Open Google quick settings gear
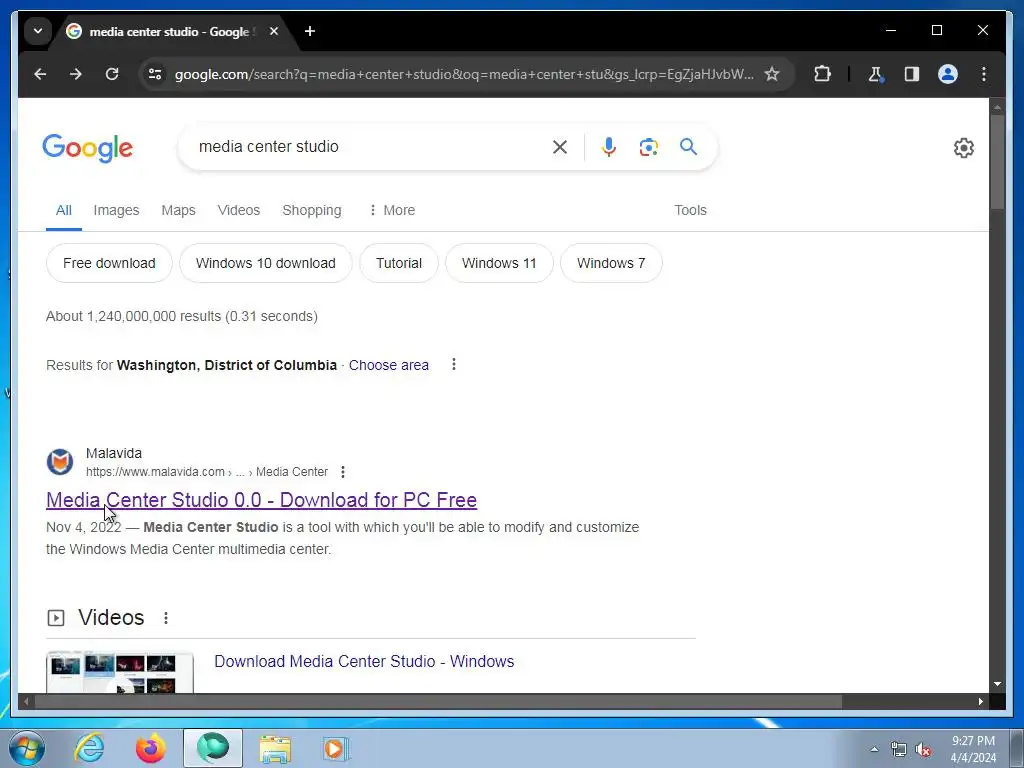 [x=963, y=148]
